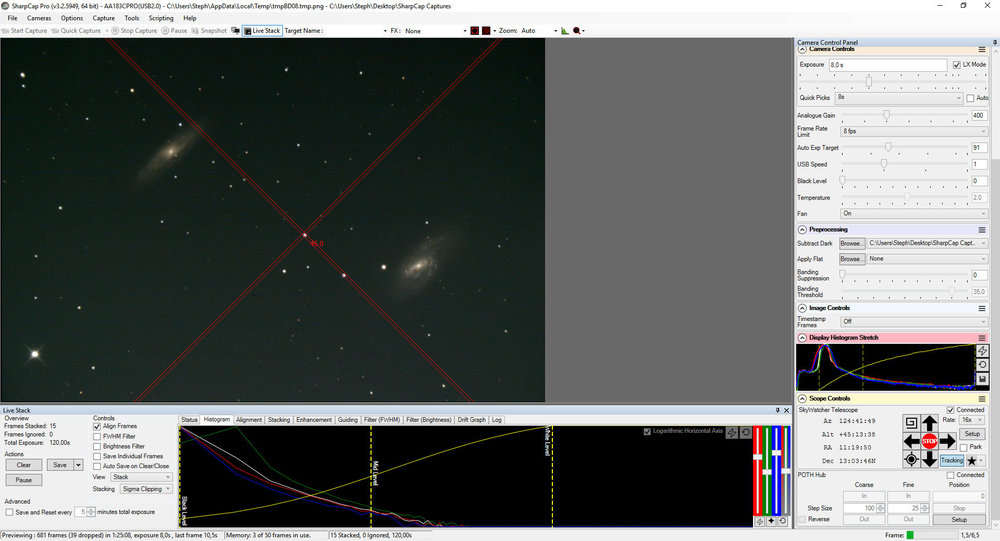Click the auto-stretch lightning bolt icon
1000x541 pixels.
[x=983, y=352]
